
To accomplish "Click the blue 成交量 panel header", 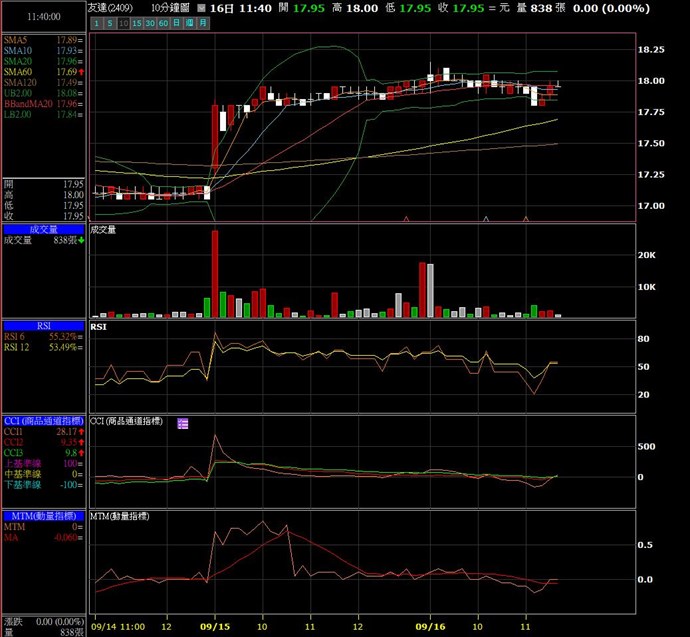I will (42, 229).
